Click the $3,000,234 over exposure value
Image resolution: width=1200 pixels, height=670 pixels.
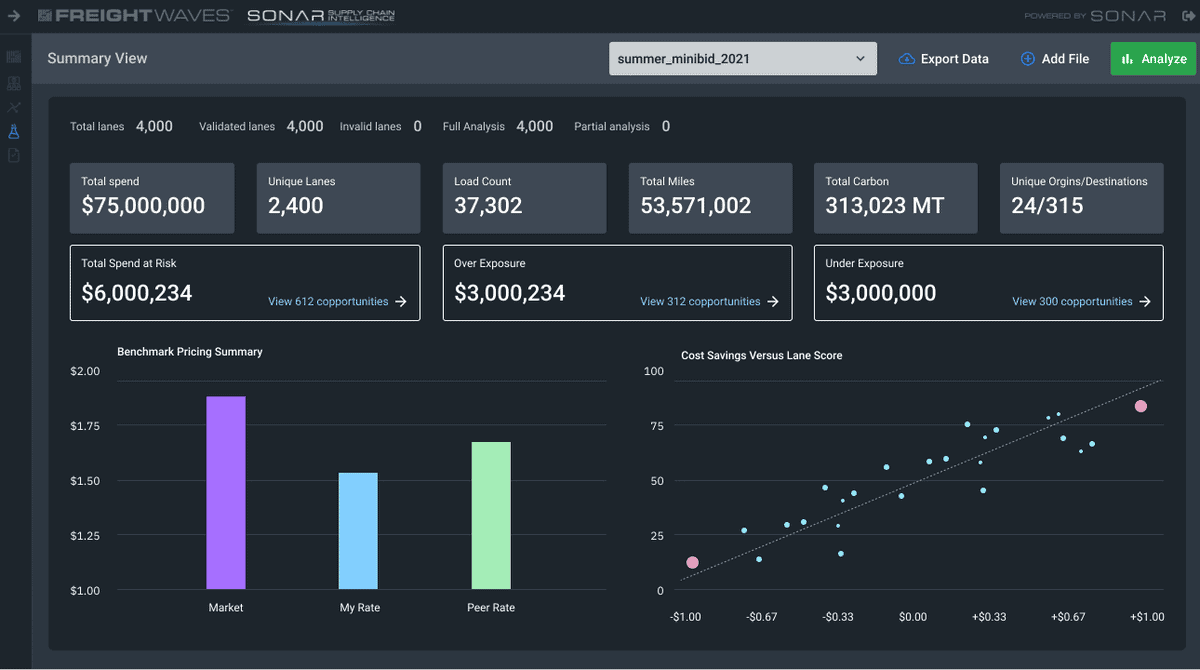510,293
